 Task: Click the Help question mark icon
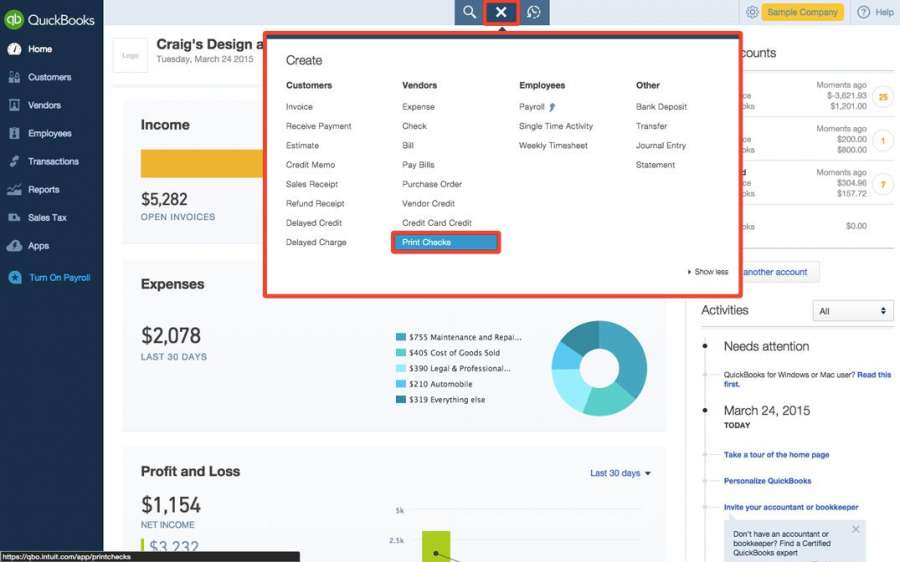864,12
